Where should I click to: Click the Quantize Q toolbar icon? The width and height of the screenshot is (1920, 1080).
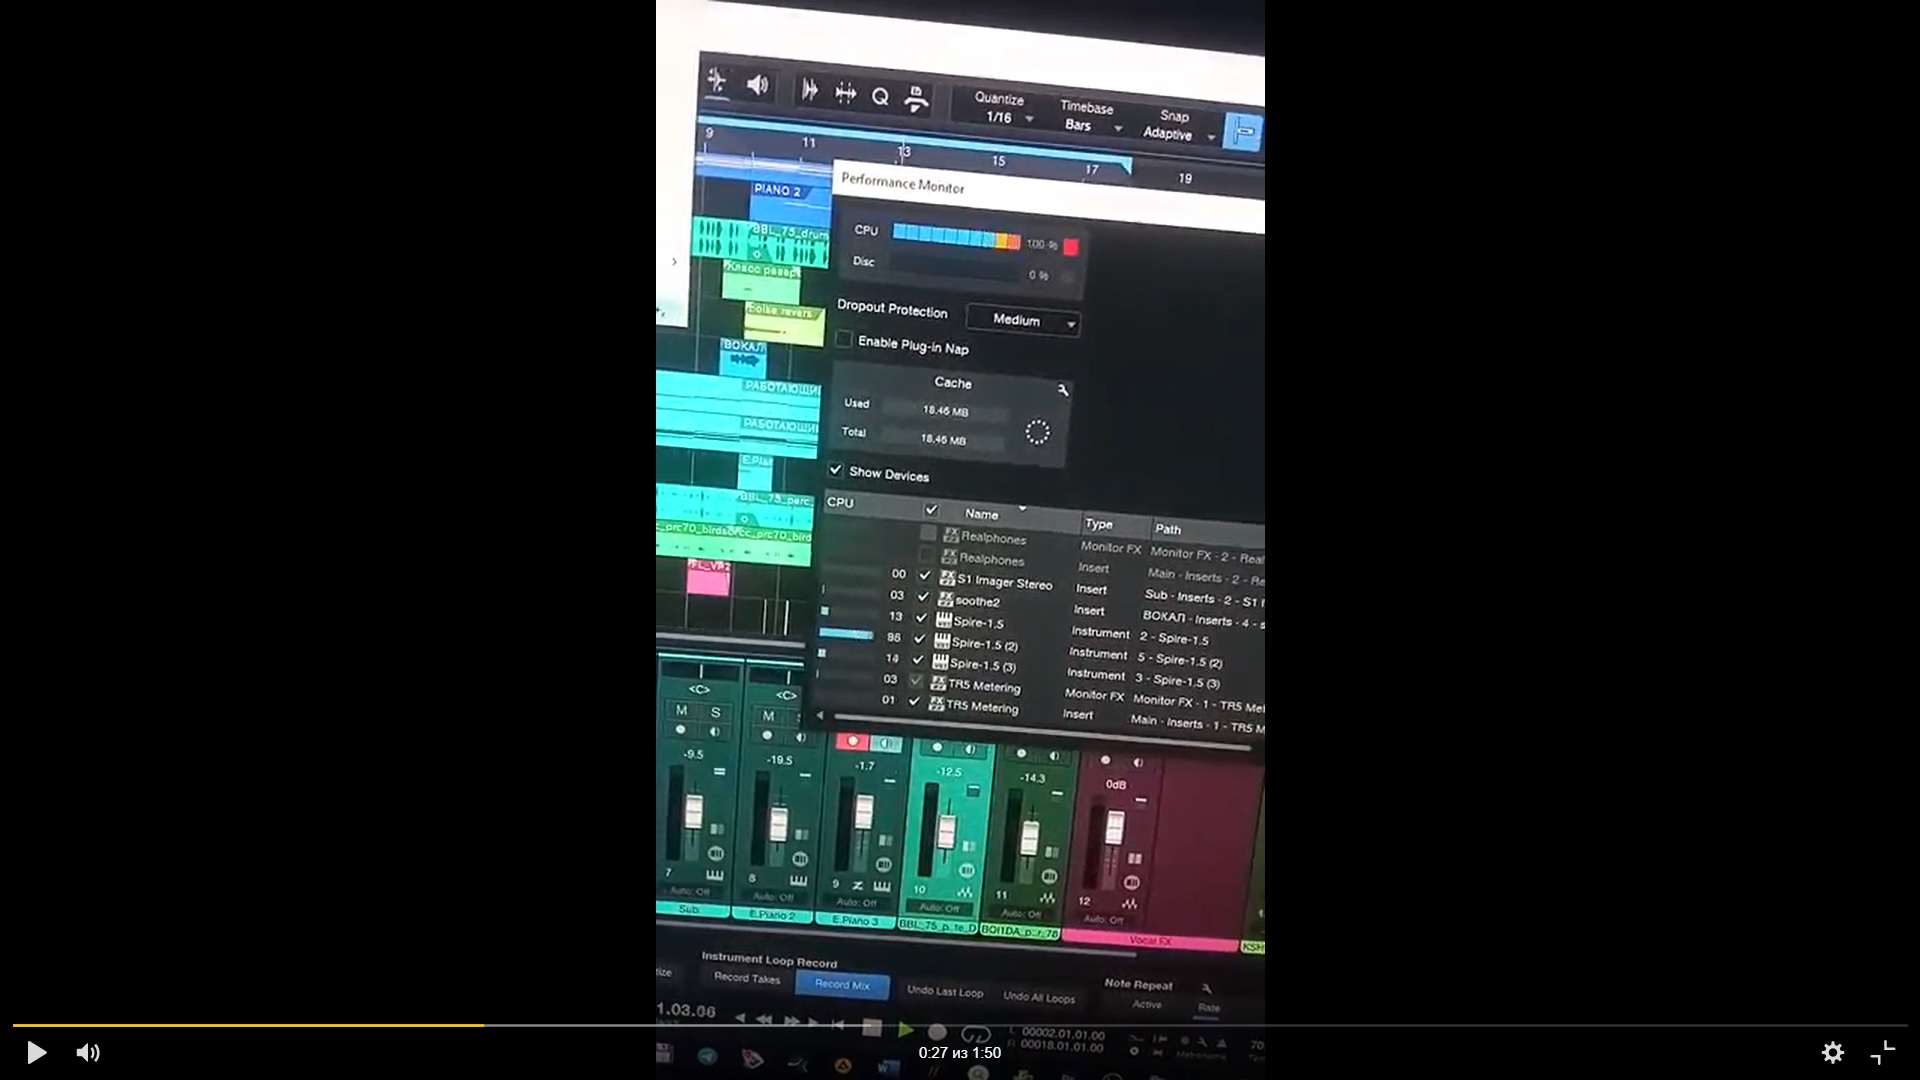[880, 97]
